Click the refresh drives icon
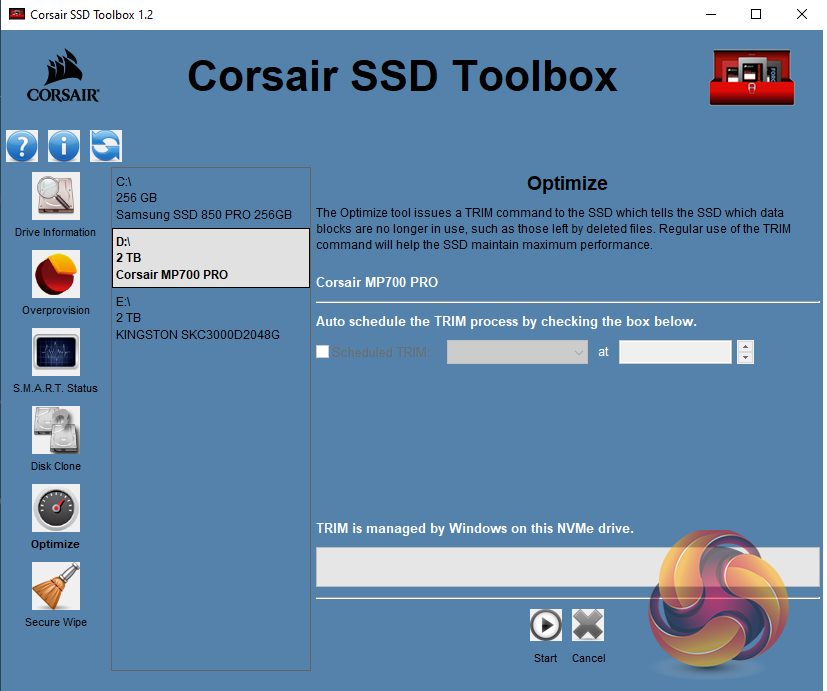The width and height of the screenshot is (827, 691). (x=105, y=146)
